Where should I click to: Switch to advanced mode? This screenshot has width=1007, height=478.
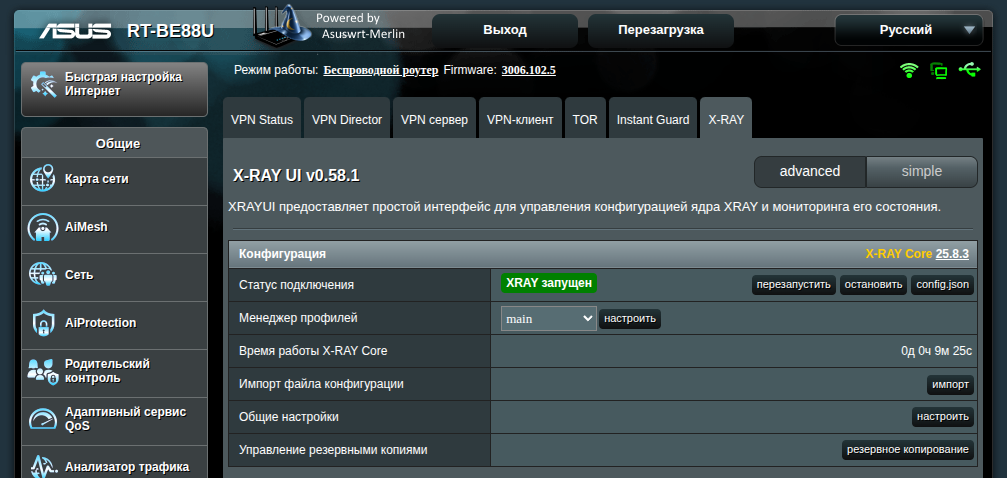pyautogui.click(x=809, y=172)
